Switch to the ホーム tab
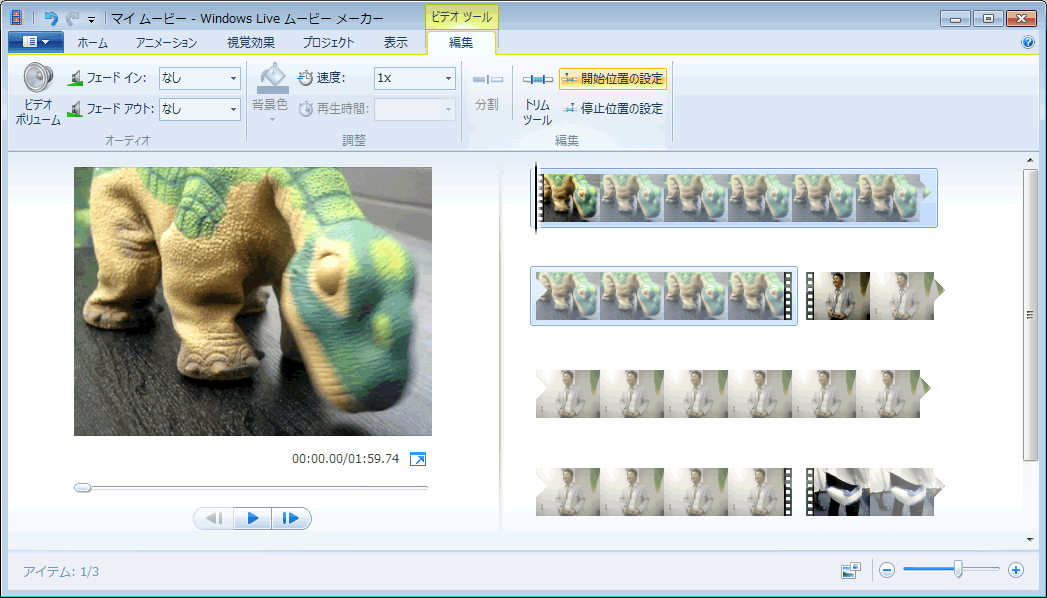Viewport: 1047px width, 598px height. 92,42
